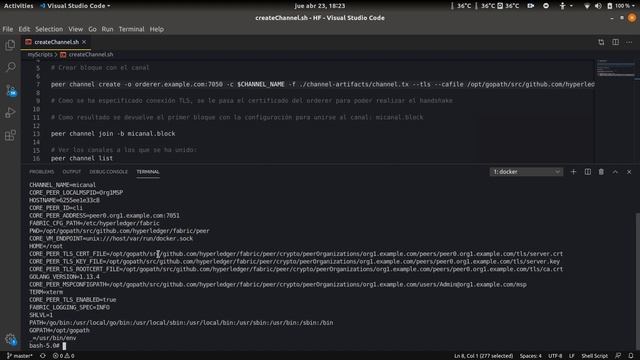The height and width of the screenshot is (360, 640).
Task: Maximize the panel with chevron up
Action: pyautogui.click(x=615, y=172)
